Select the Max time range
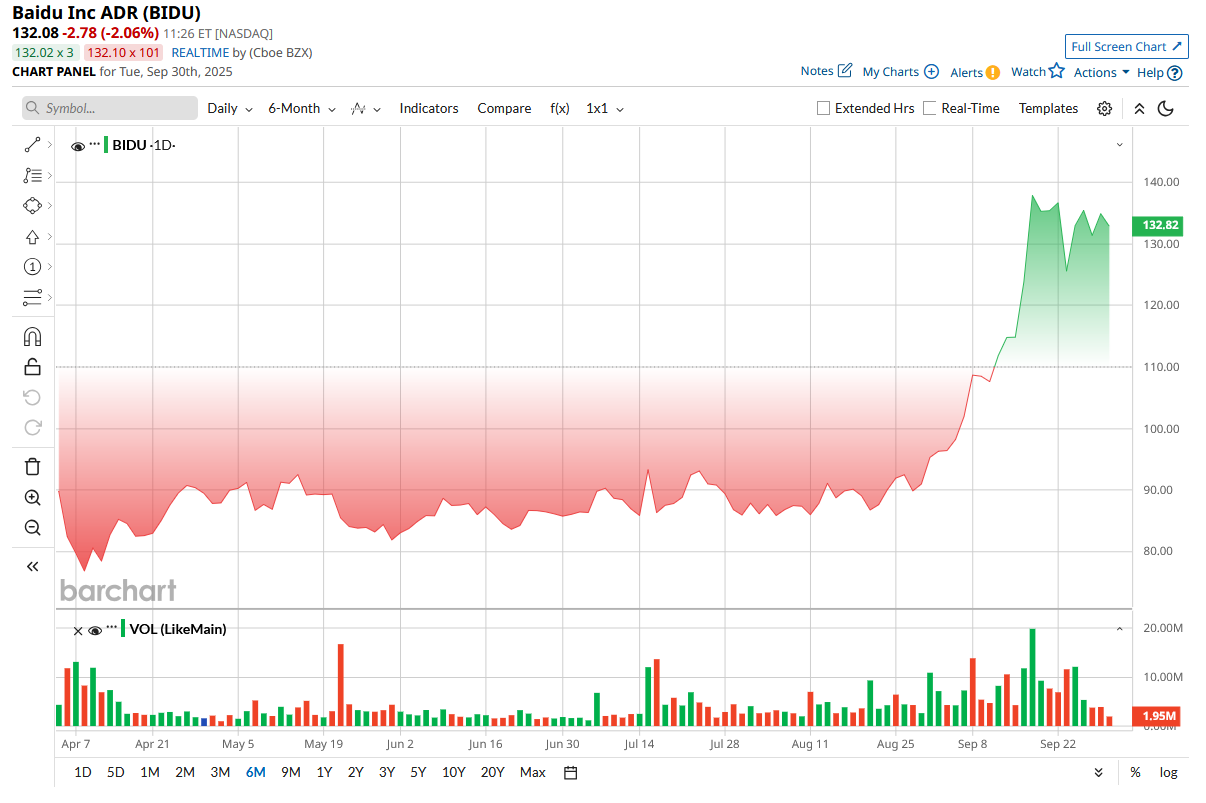The height and width of the screenshot is (803, 1206). click(x=533, y=772)
